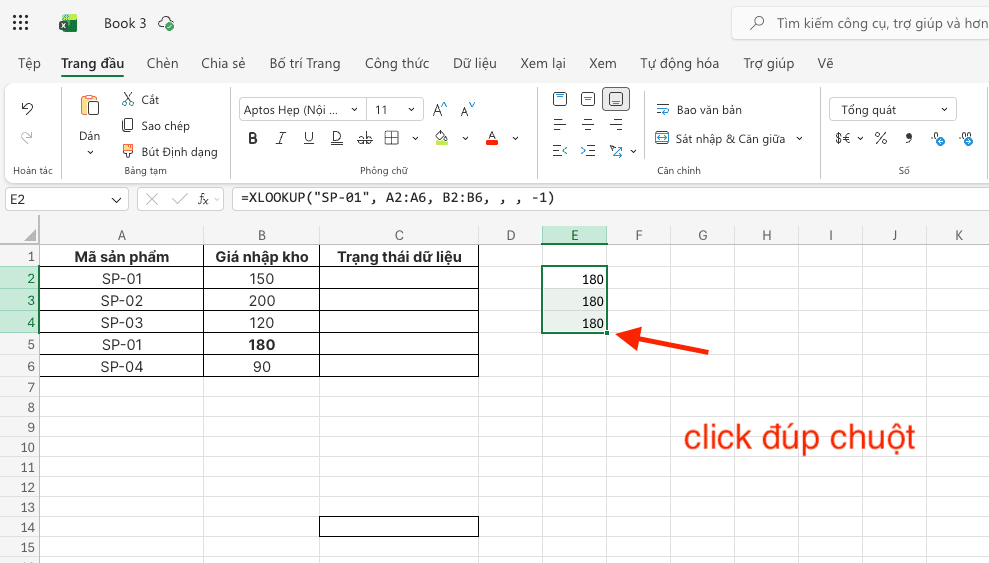Screen dimensions: 989x563
Task: Expand Sát nhập & Căn giữa dropdown arrow
Action: coord(800,138)
